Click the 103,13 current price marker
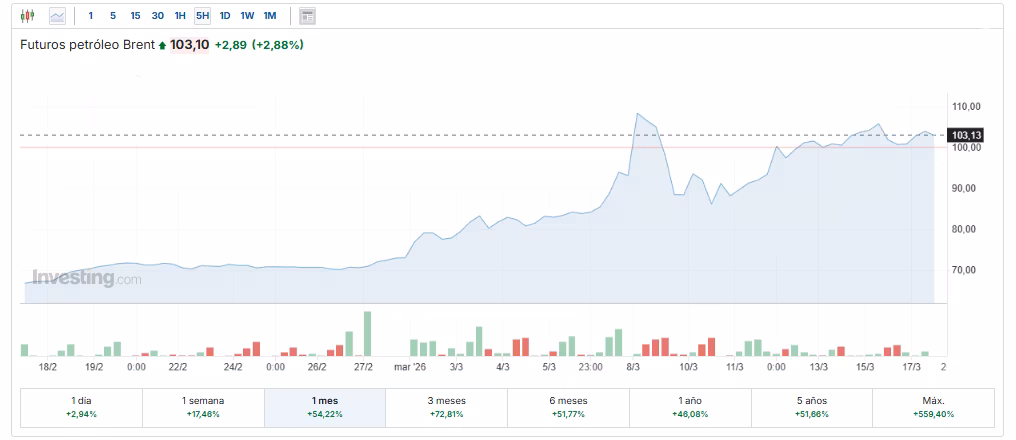The height and width of the screenshot is (440, 1016). coord(965,135)
